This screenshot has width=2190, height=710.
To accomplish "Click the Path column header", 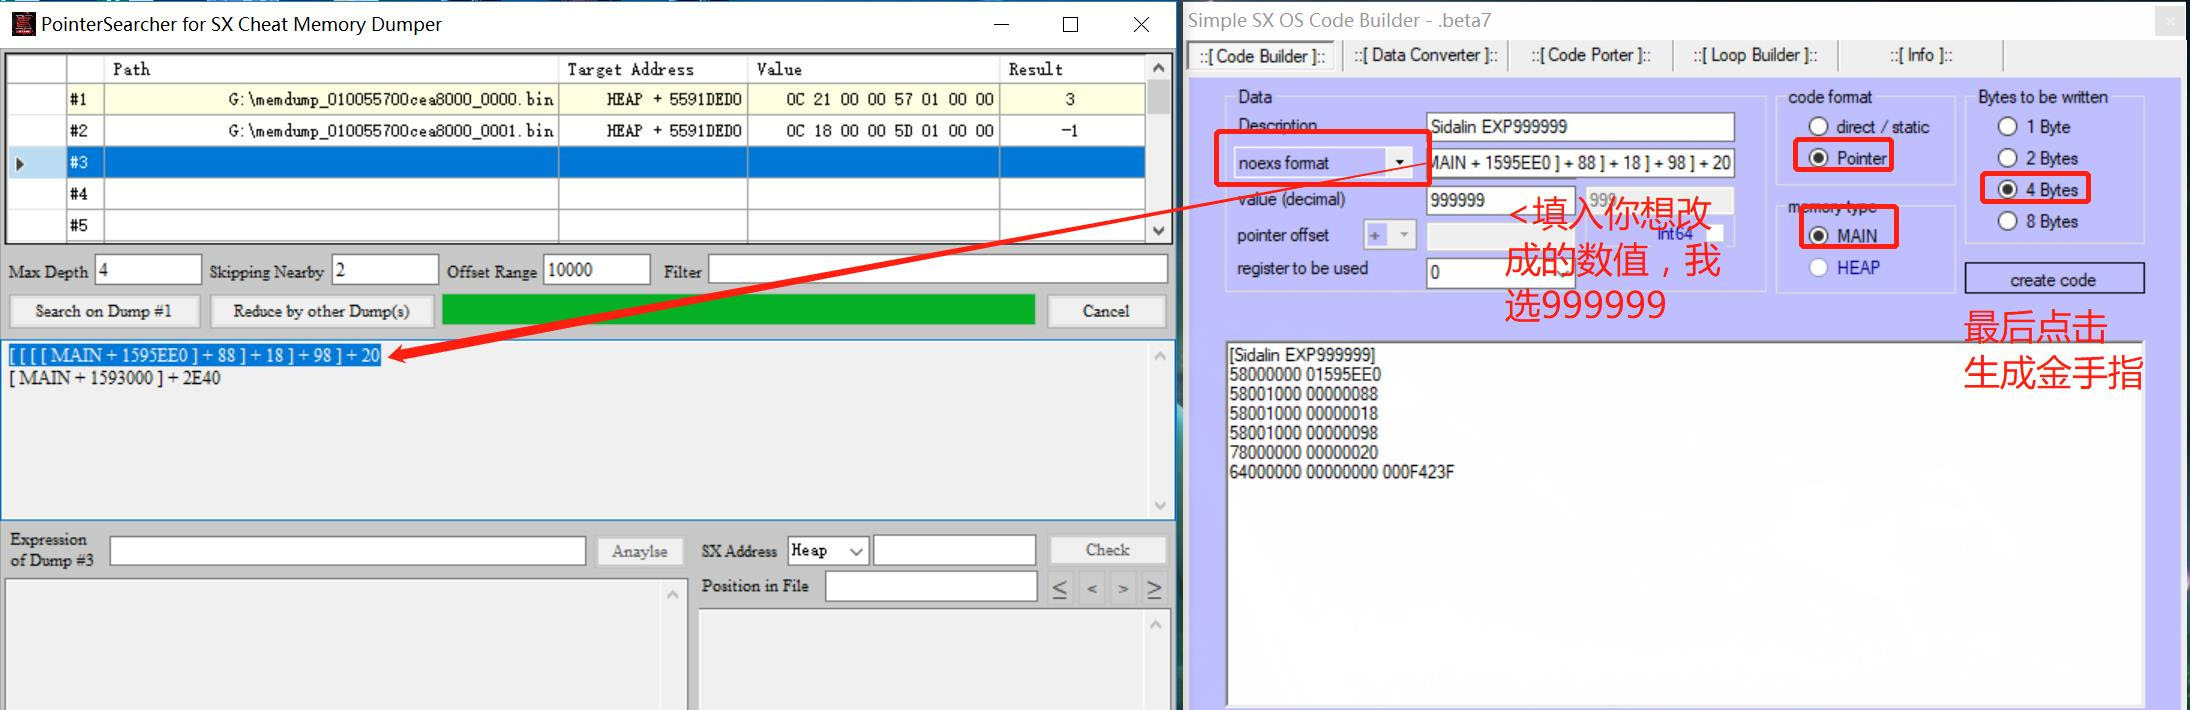I will (x=331, y=69).
